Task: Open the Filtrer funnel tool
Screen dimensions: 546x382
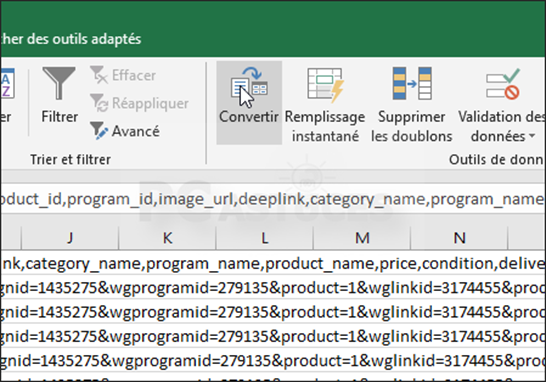Action: (59, 96)
